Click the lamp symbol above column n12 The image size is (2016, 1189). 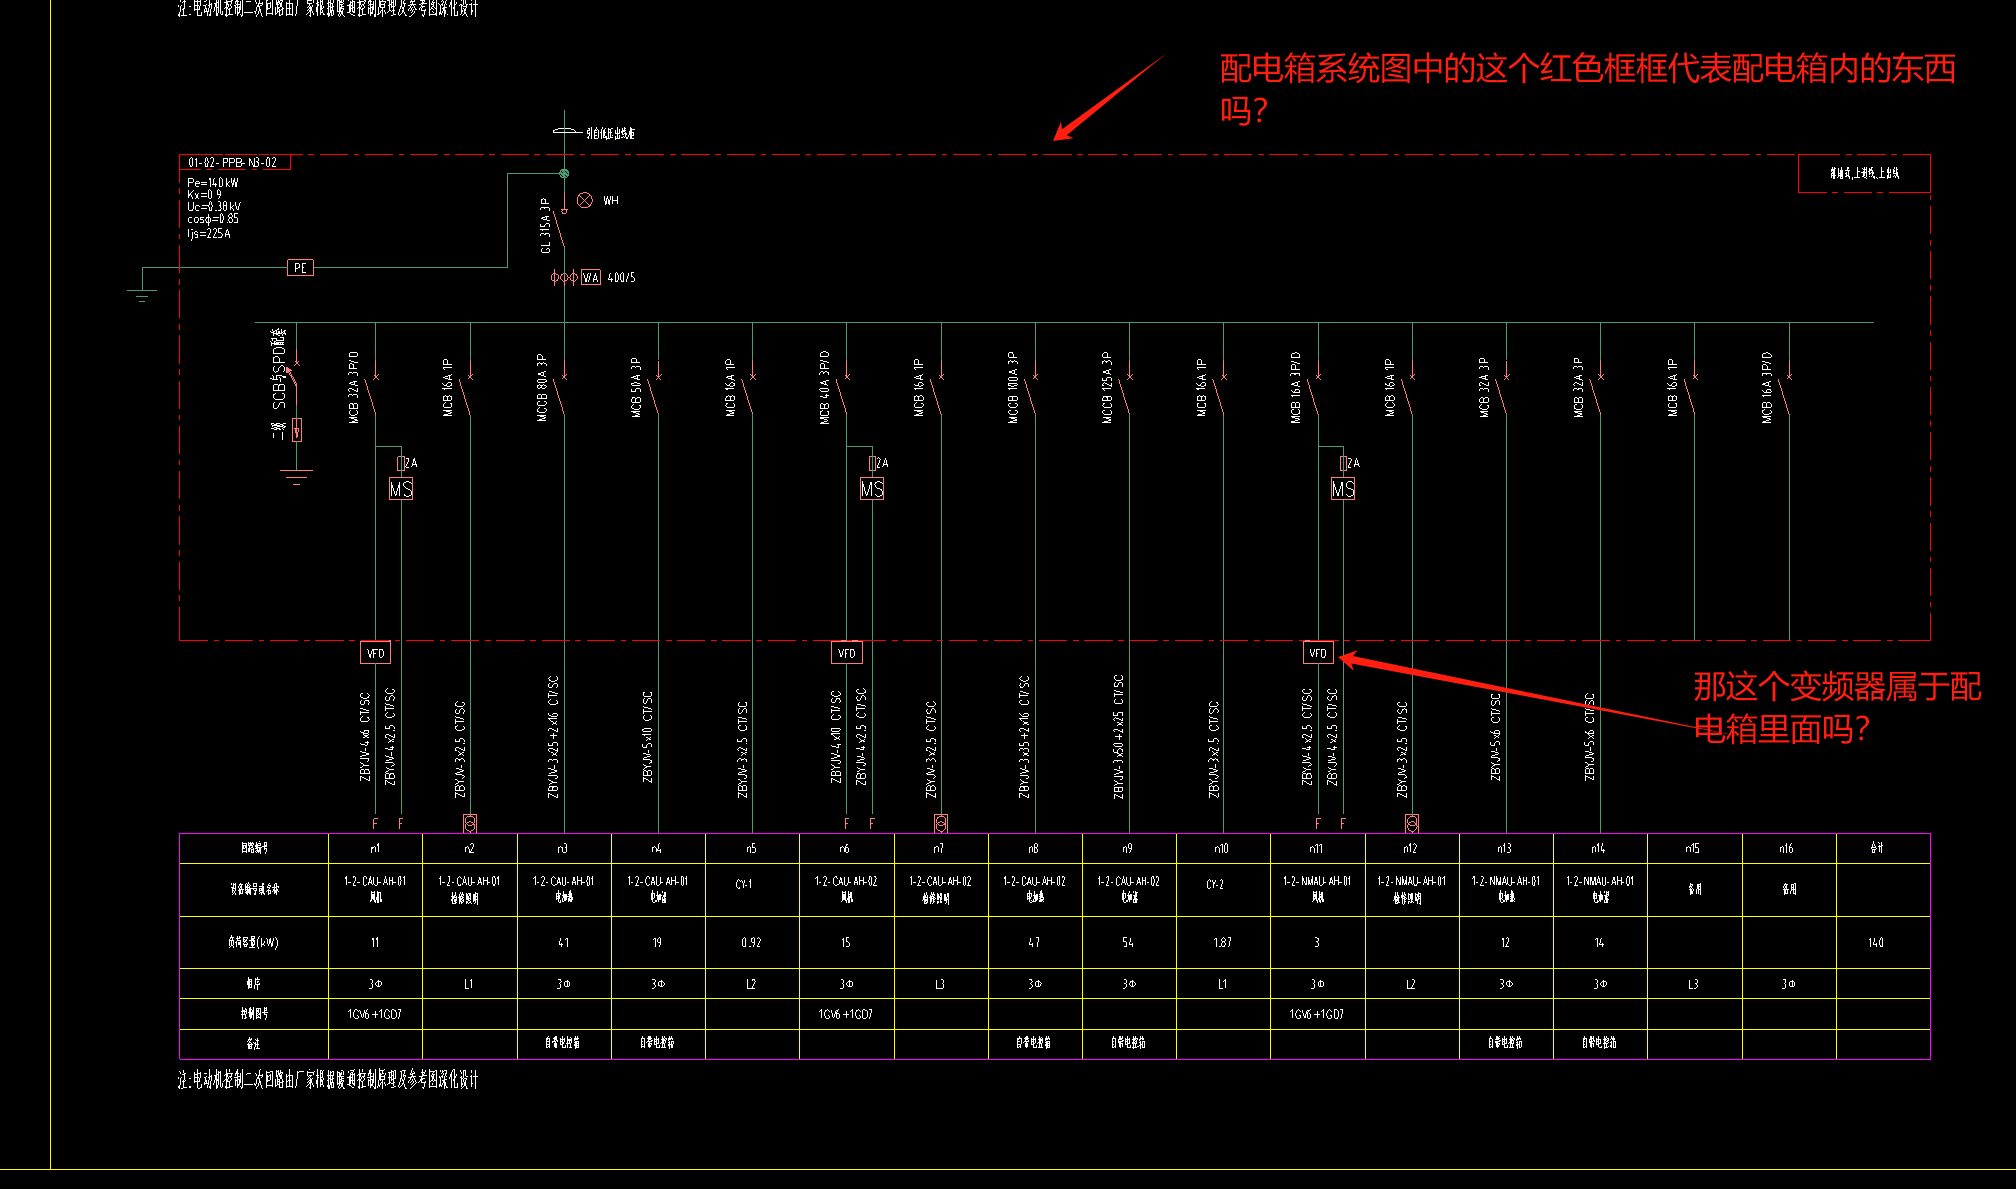click(1412, 823)
